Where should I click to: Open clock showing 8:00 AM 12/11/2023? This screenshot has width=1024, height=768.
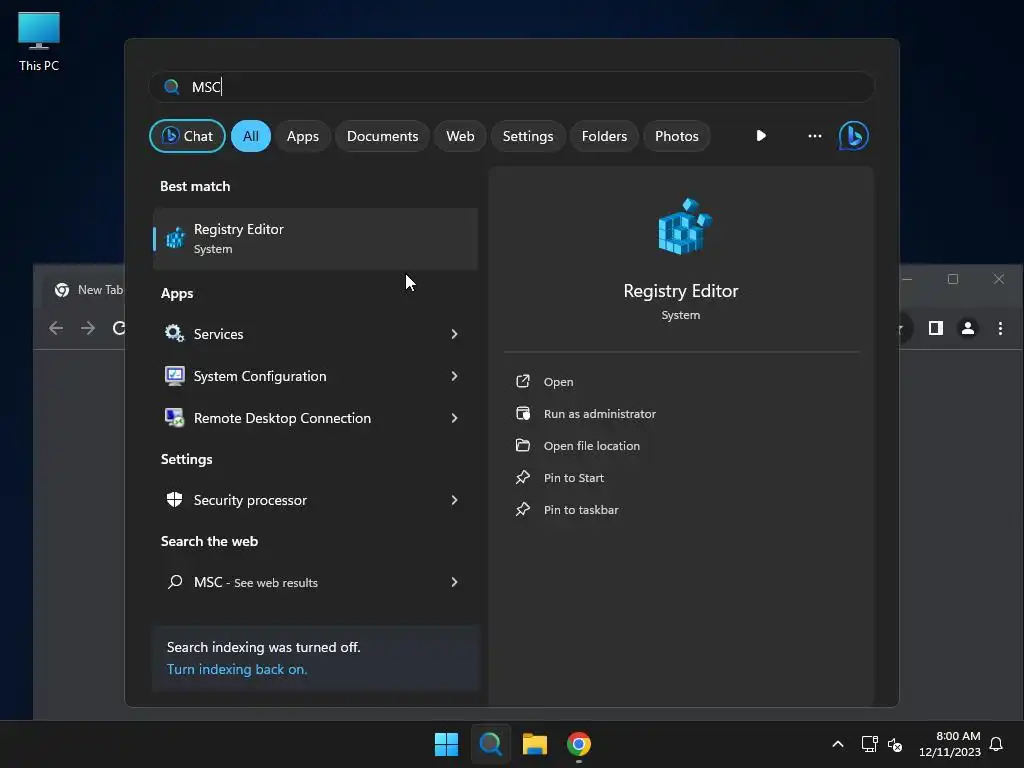(950, 744)
